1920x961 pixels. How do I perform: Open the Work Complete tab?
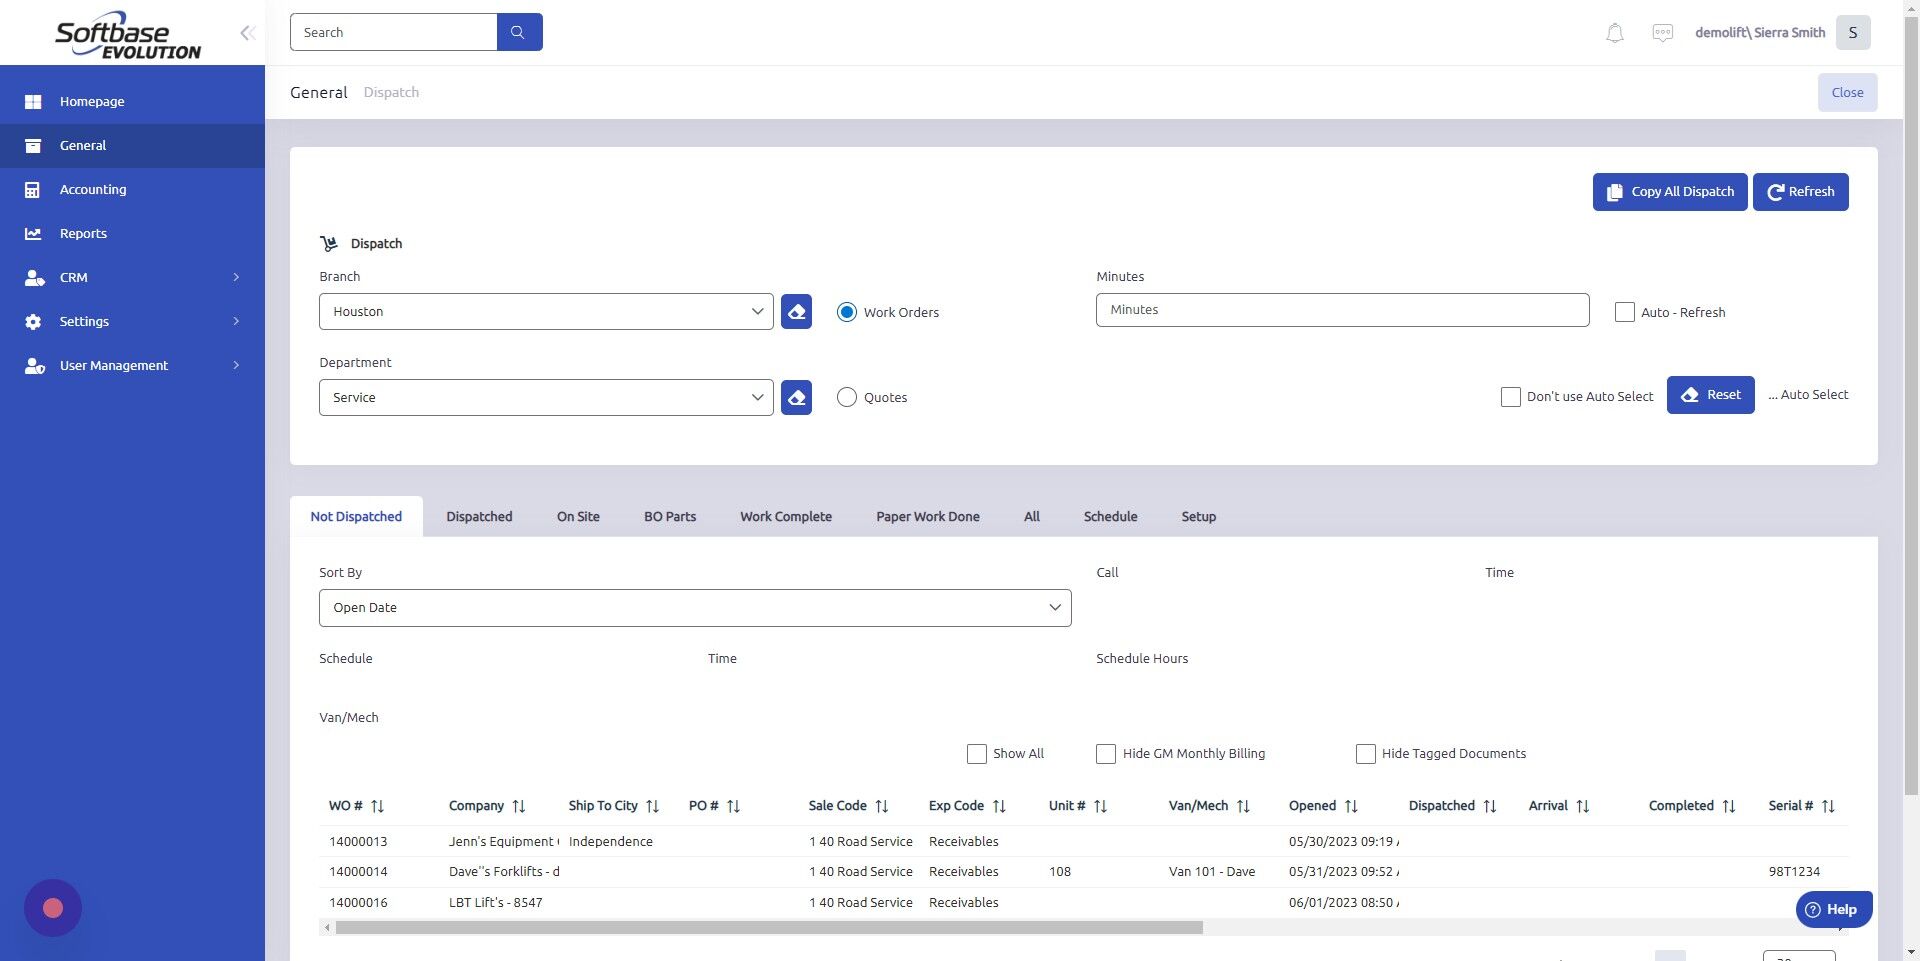tap(786, 516)
